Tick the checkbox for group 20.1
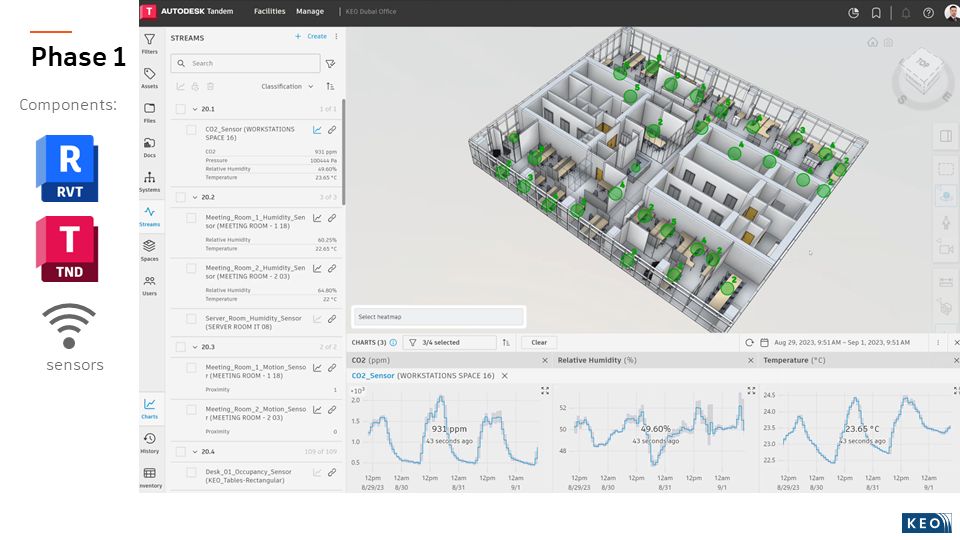960x540 pixels. tap(181, 109)
